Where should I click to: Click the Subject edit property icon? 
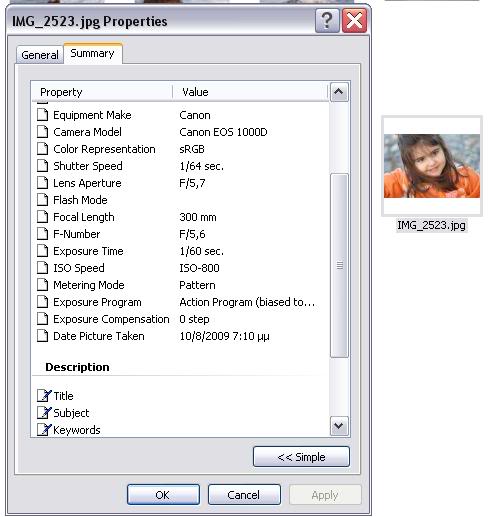pyautogui.click(x=44, y=413)
